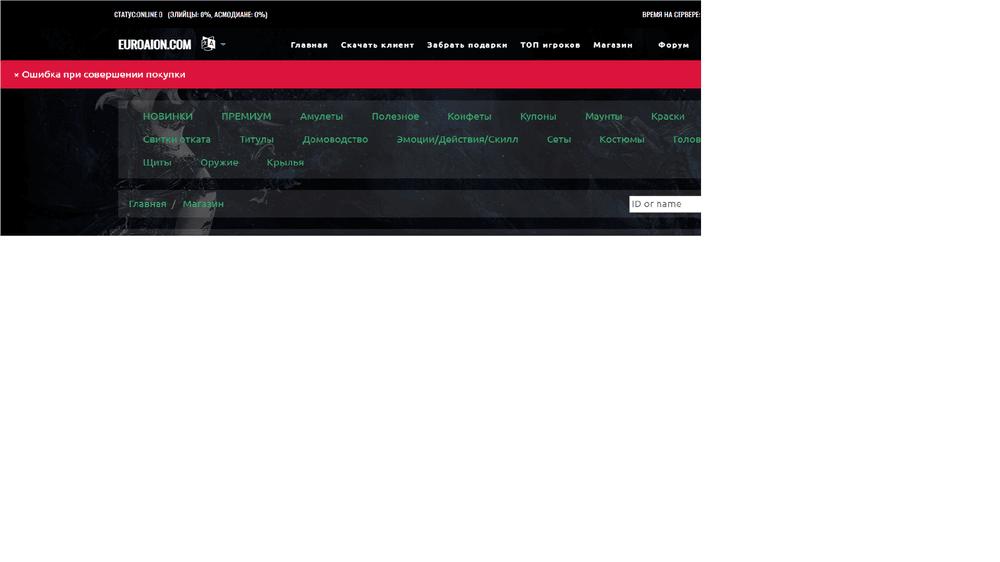This screenshot has width=1000, height=562.
Task: Open Магазин in top navigation
Action: [x=612, y=45]
